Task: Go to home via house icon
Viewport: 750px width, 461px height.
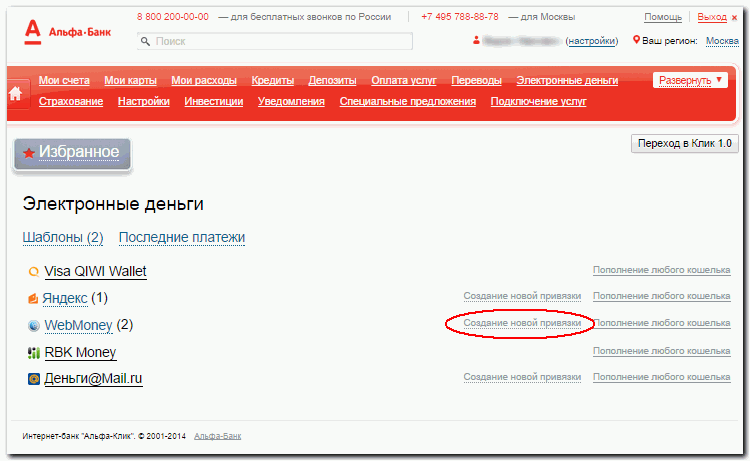Action: tap(15, 93)
